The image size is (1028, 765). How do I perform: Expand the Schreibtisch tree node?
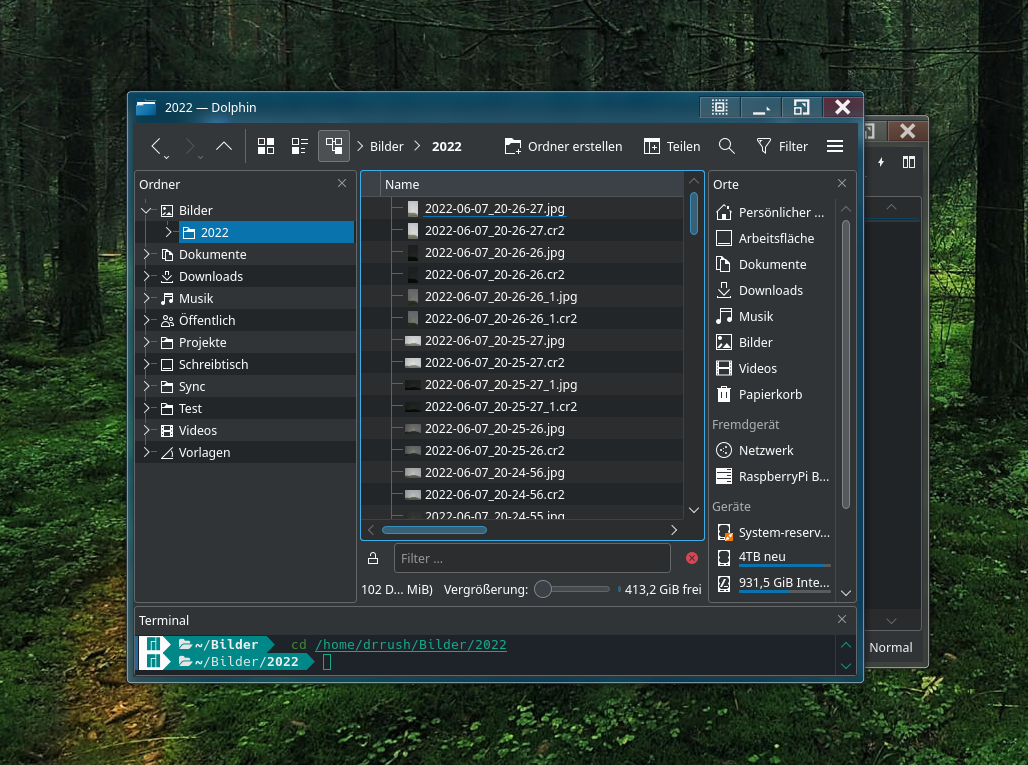click(x=146, y=364)
